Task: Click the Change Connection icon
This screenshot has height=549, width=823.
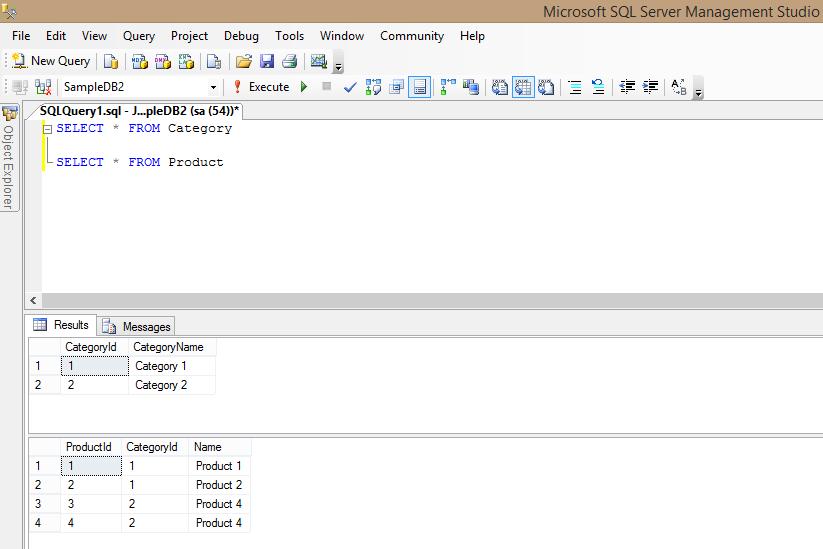Action: click(43, 87)
